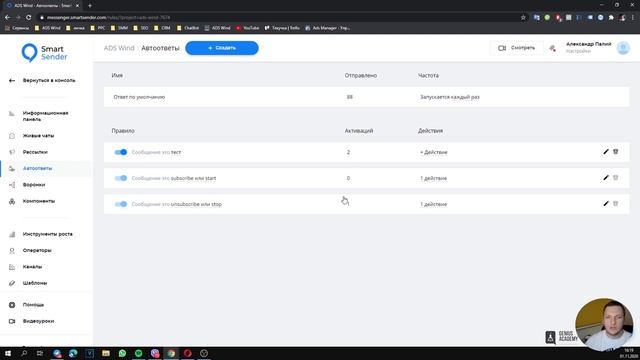Click the Помощь sidebar icon

pos(12,304)
